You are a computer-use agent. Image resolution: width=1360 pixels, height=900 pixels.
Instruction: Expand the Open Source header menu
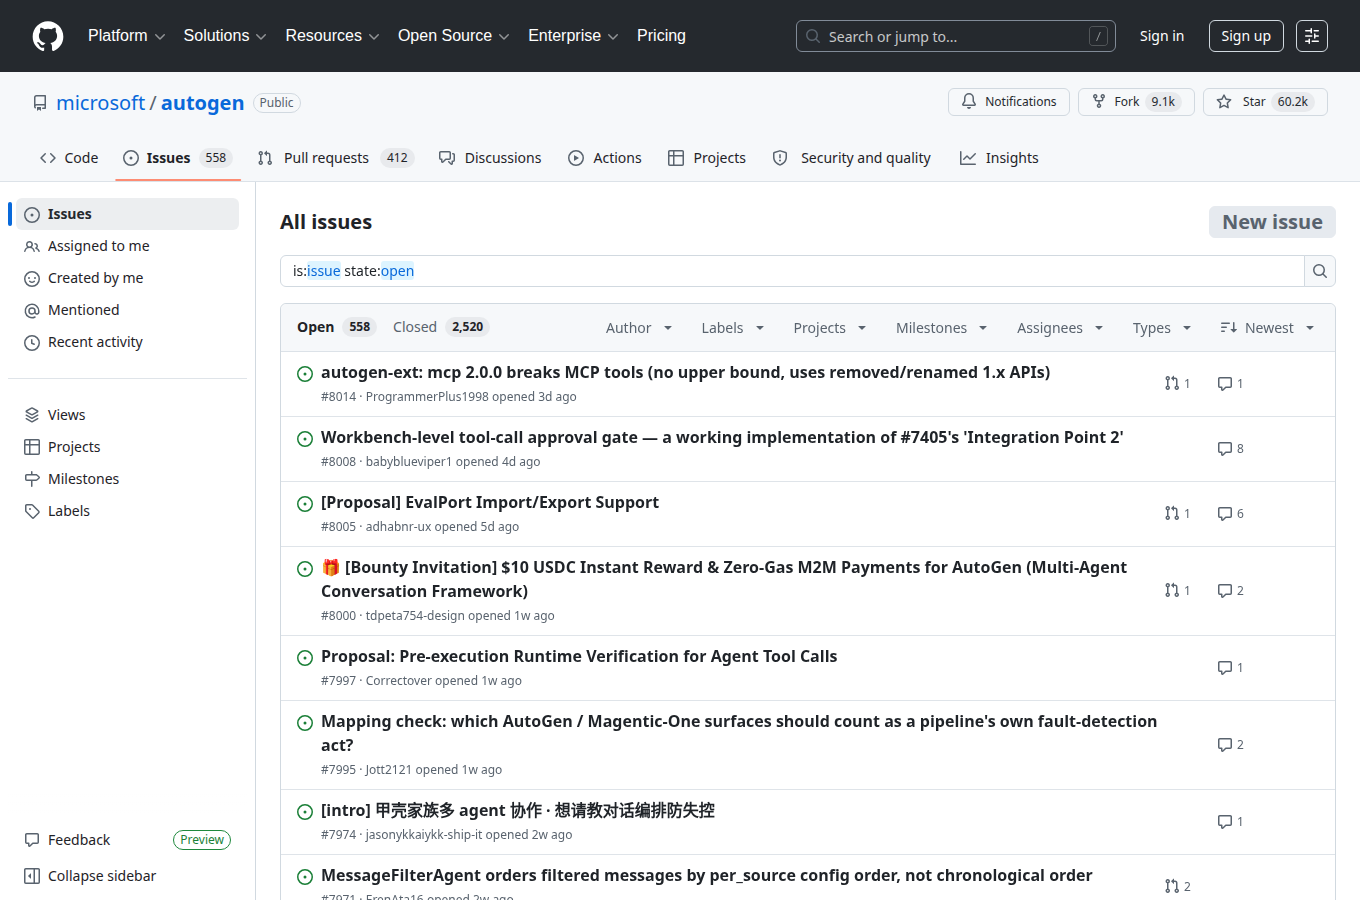point(454,36)
